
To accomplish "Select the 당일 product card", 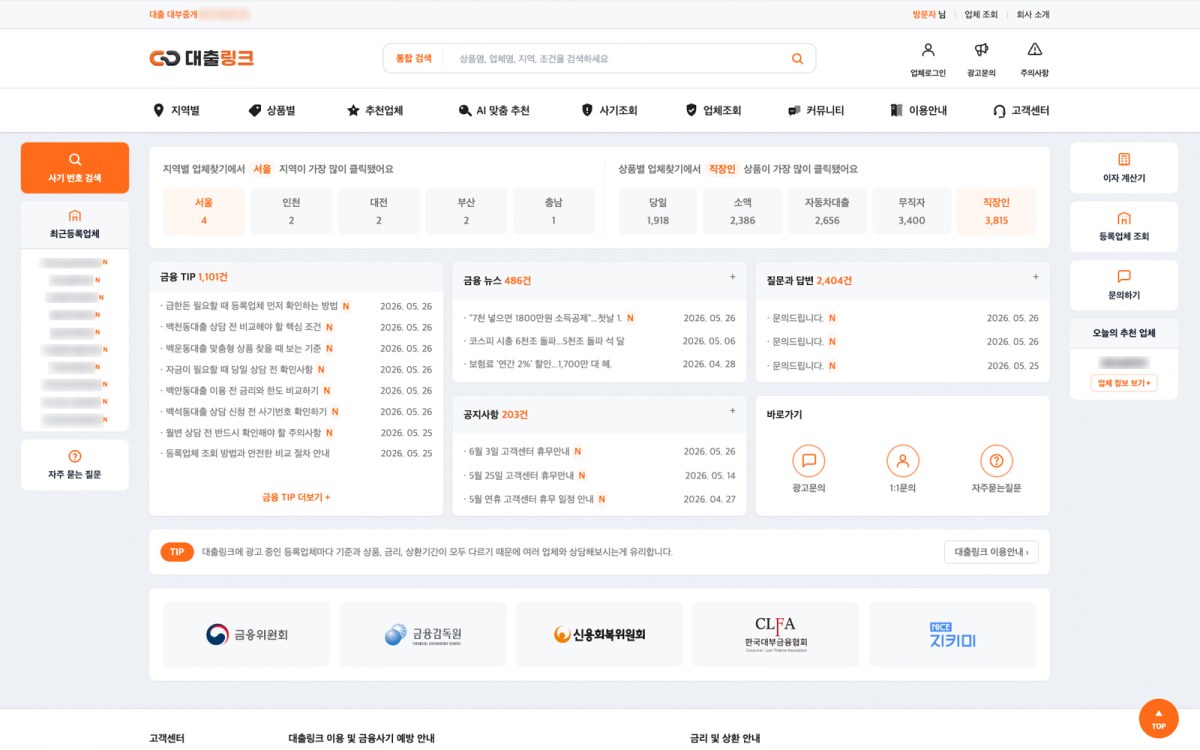I will click(x=658, y=211).
